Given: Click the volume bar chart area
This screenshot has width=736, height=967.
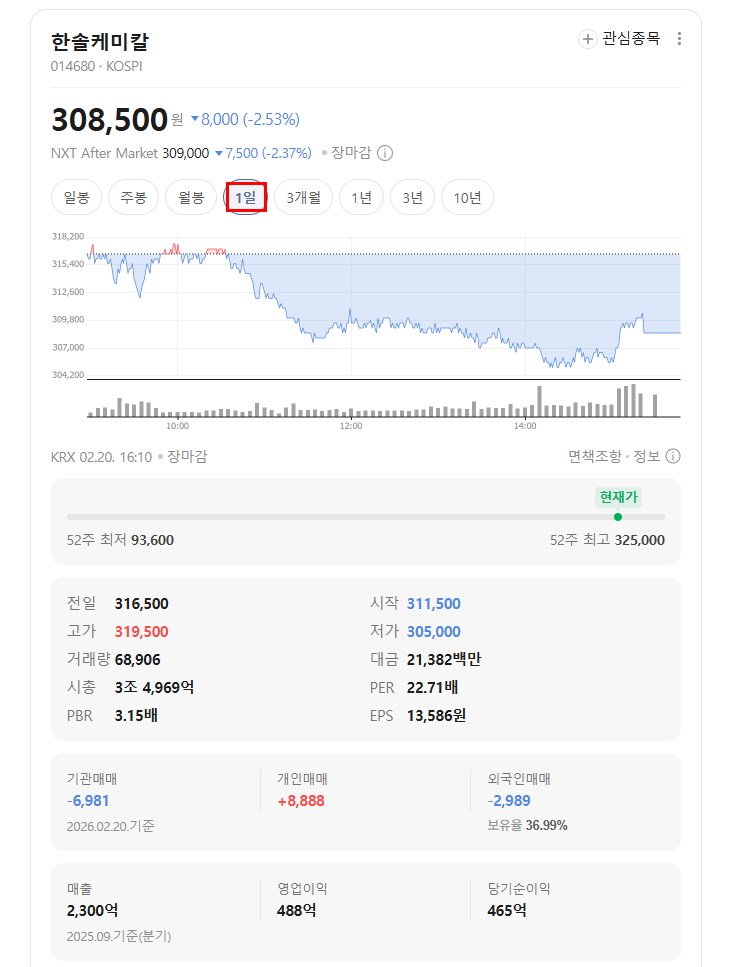Looking at the screenshot, I should 384,400.
